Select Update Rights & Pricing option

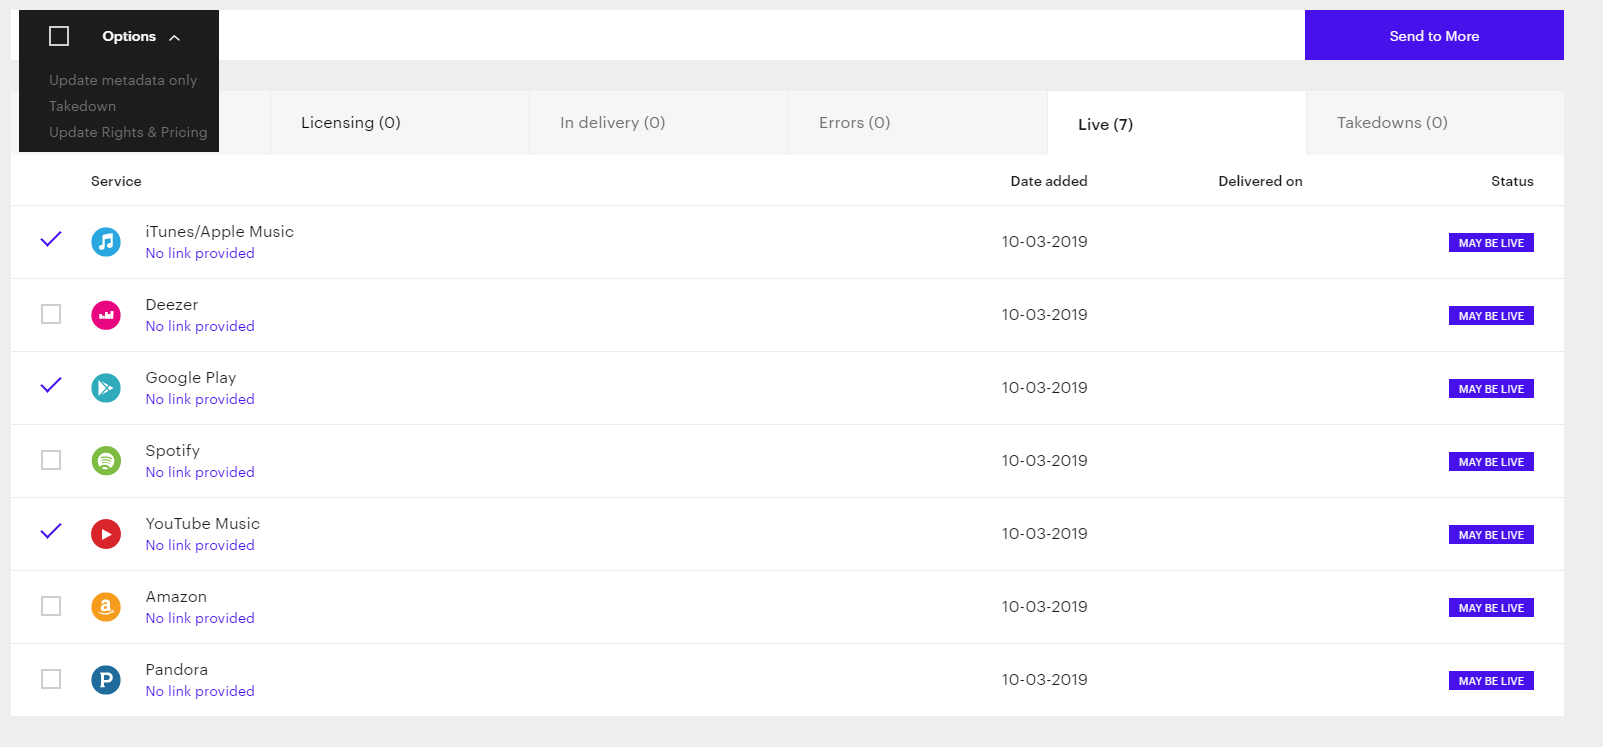coord(128,132)
